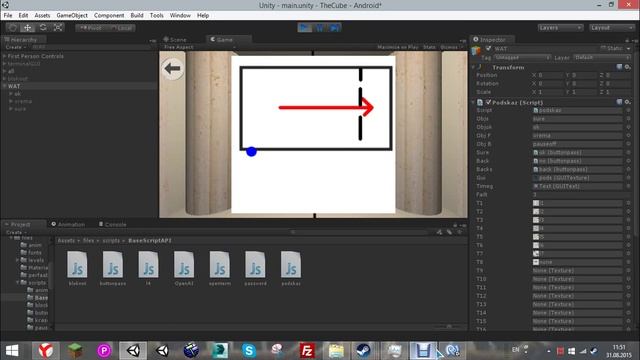The height and width of the screenshot is (360, 640).
Task: Open the Layout dropdown
Action: click(612, 28)
